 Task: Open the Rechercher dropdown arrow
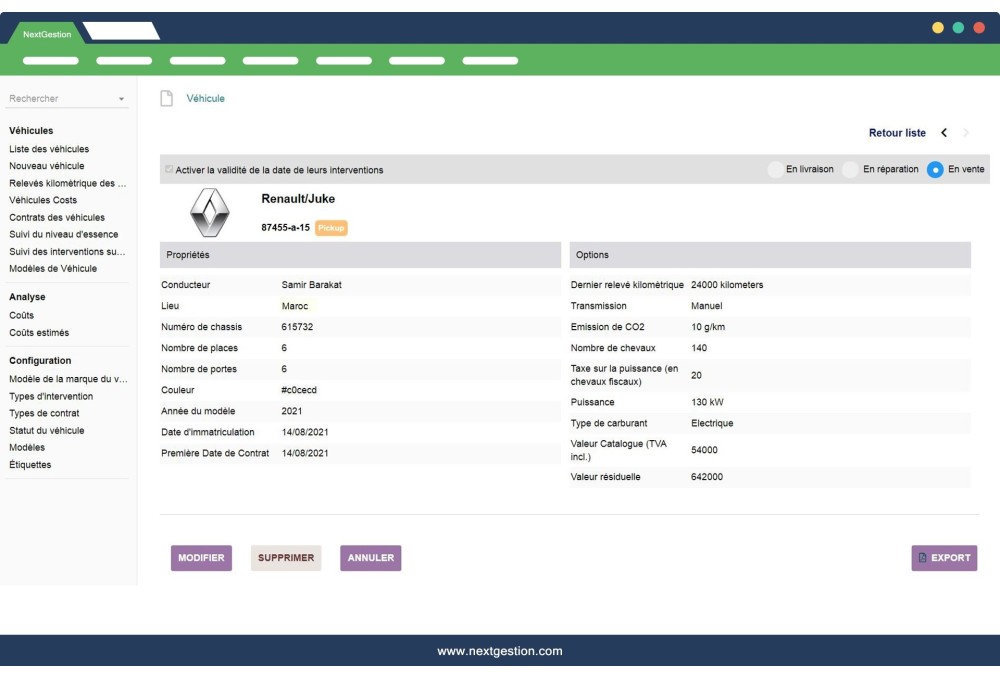121,99
